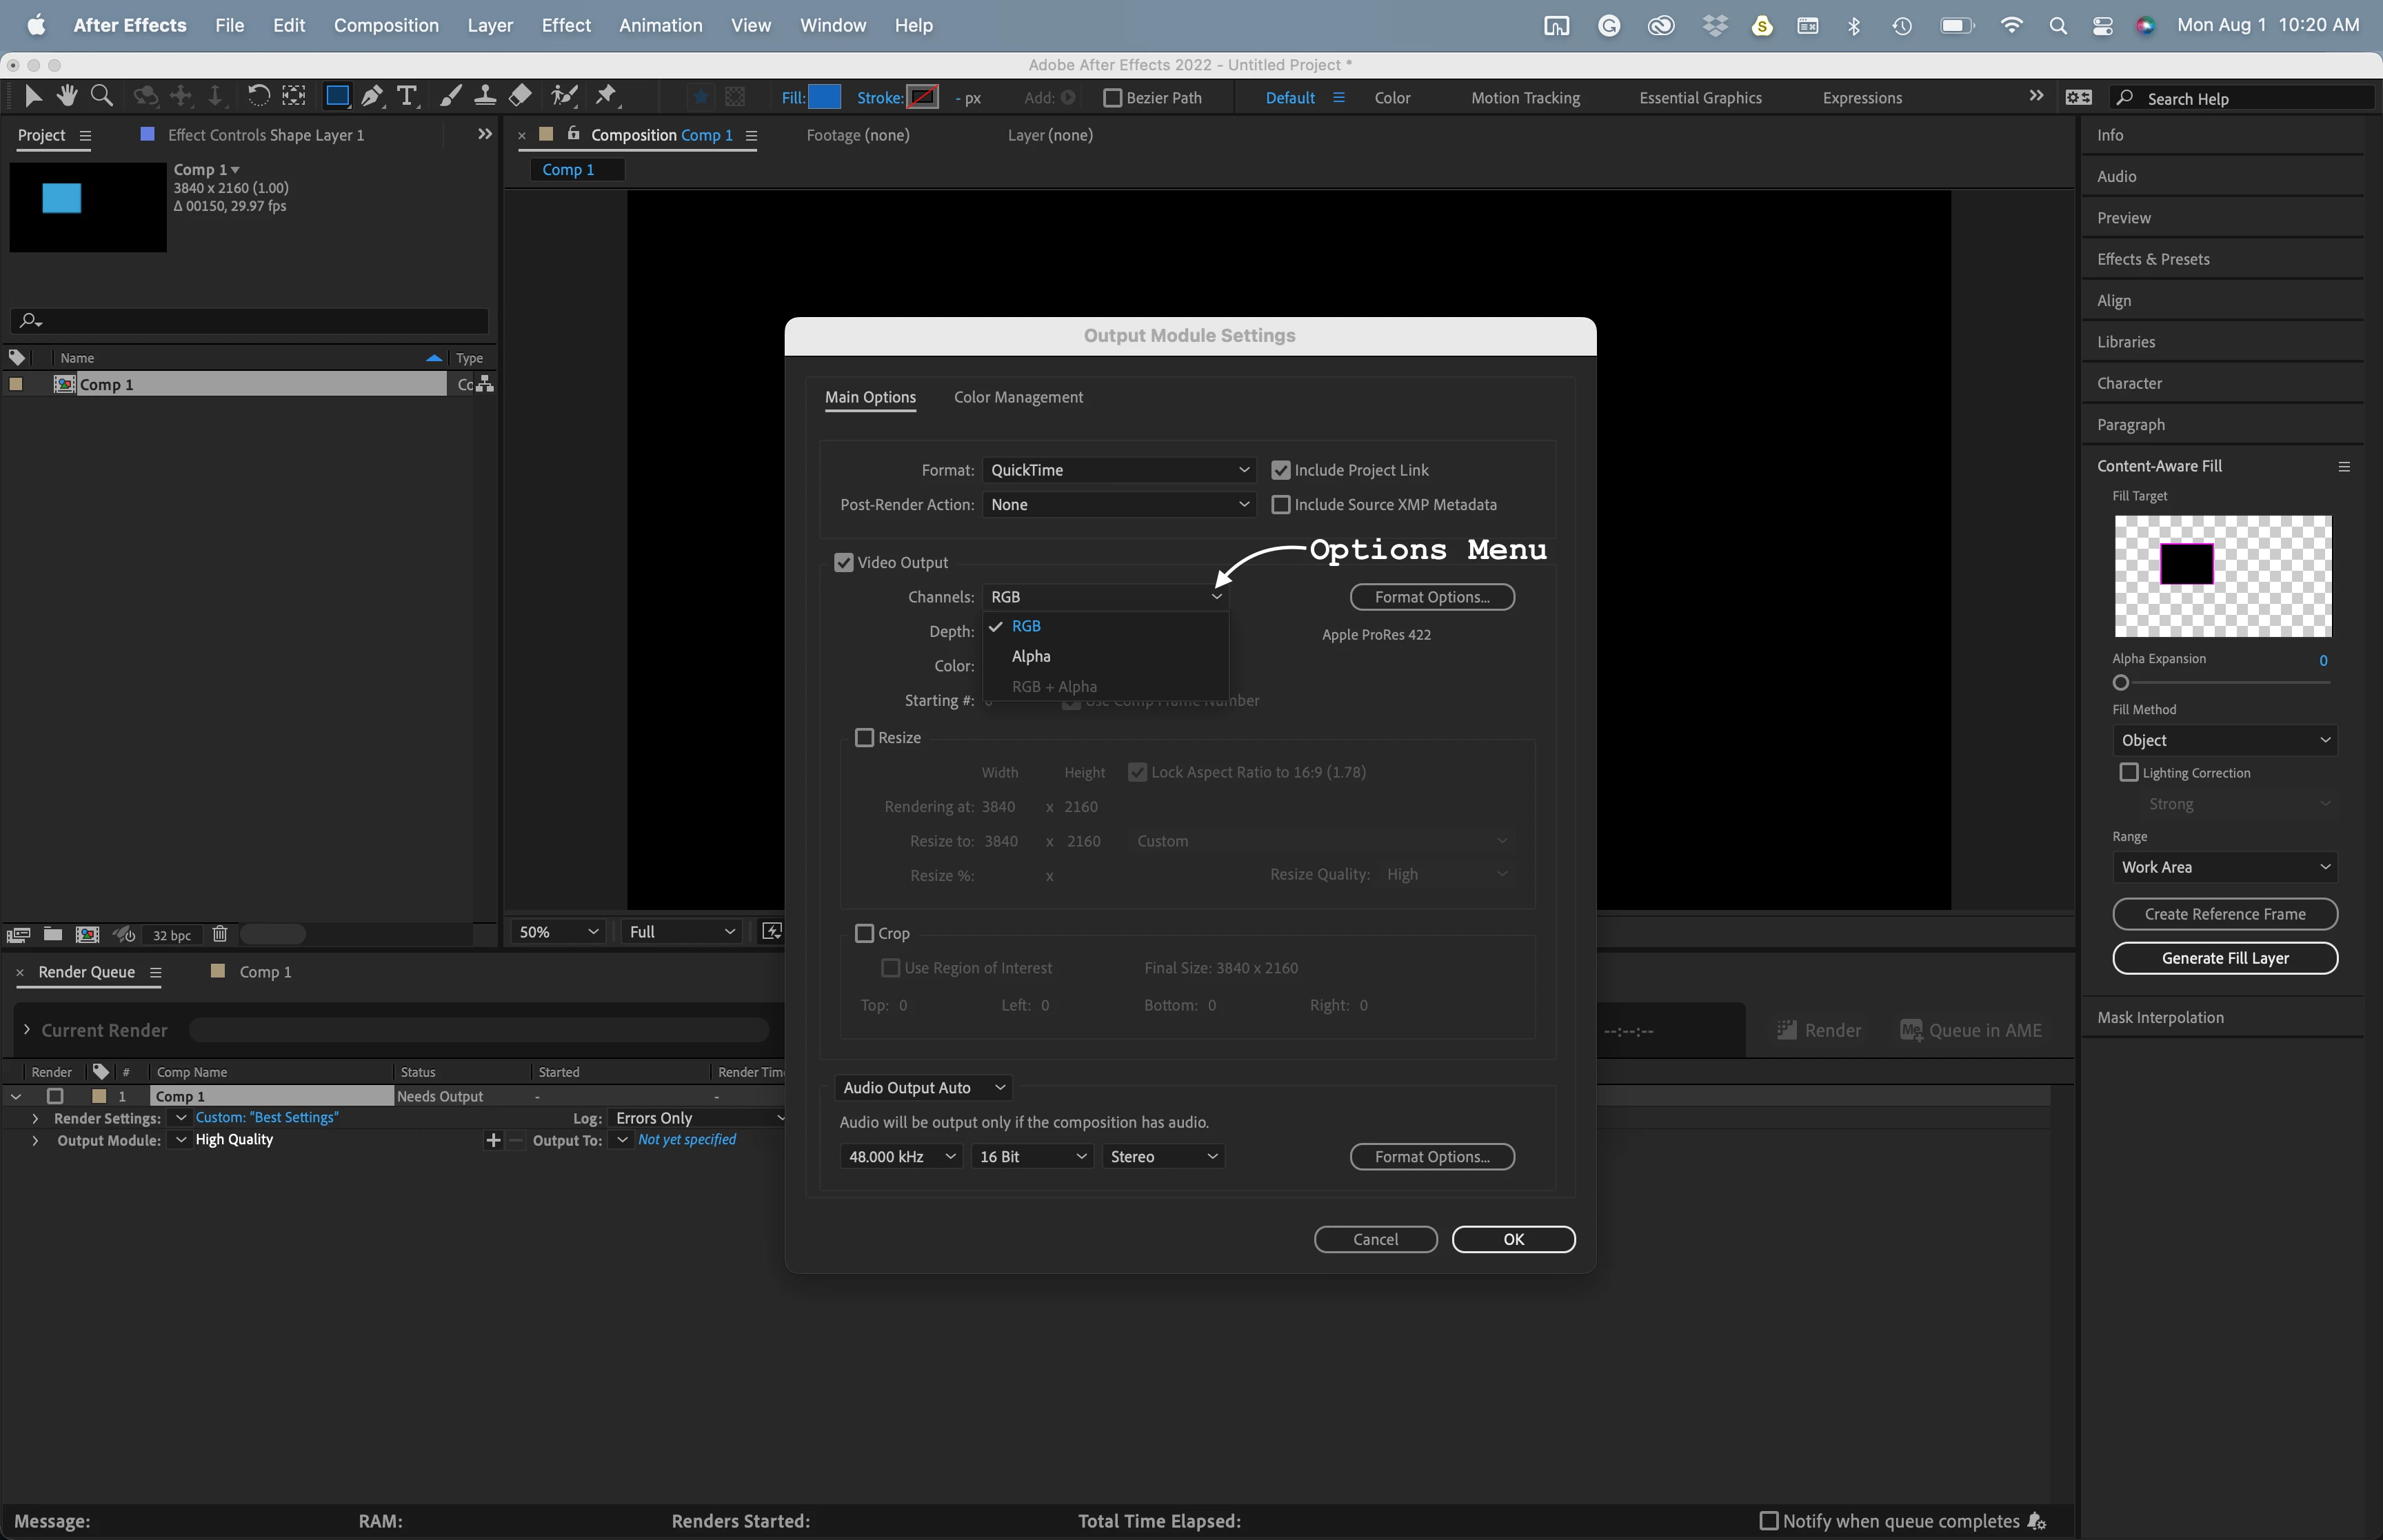Toggle Notify when queue completes
The width and height of the screenshot is (2383, 1540).
click(x=1769, y=1521)
